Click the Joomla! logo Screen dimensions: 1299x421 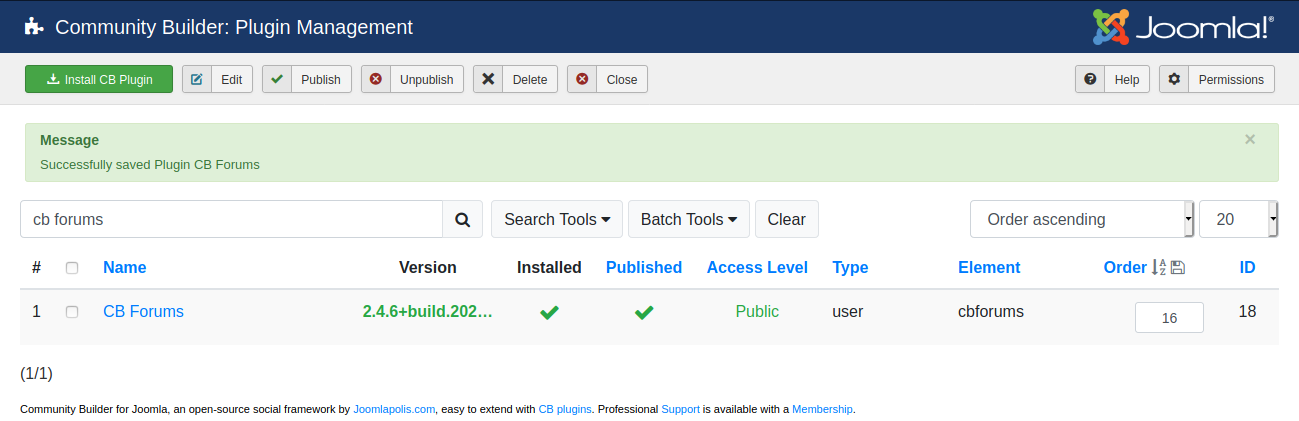click(x=1184, y=27)
